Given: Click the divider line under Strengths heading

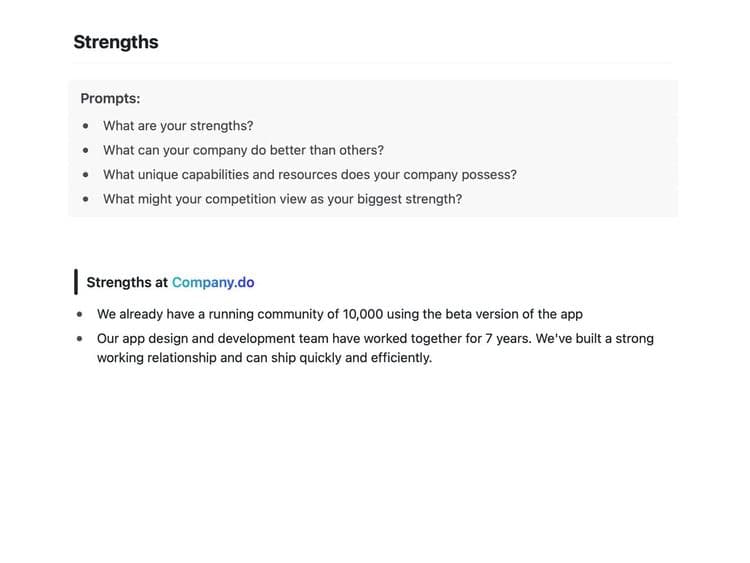Looking at the screenshot, I should [373, 63].
